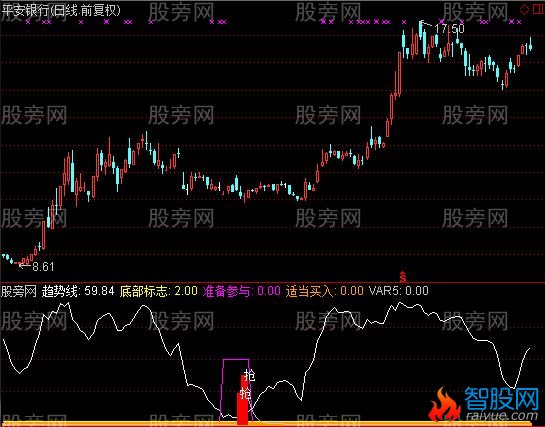Click the red diamond icon at chart corner
The width and height of the screenshot is (545, 427).
click(x=524, y=9)
